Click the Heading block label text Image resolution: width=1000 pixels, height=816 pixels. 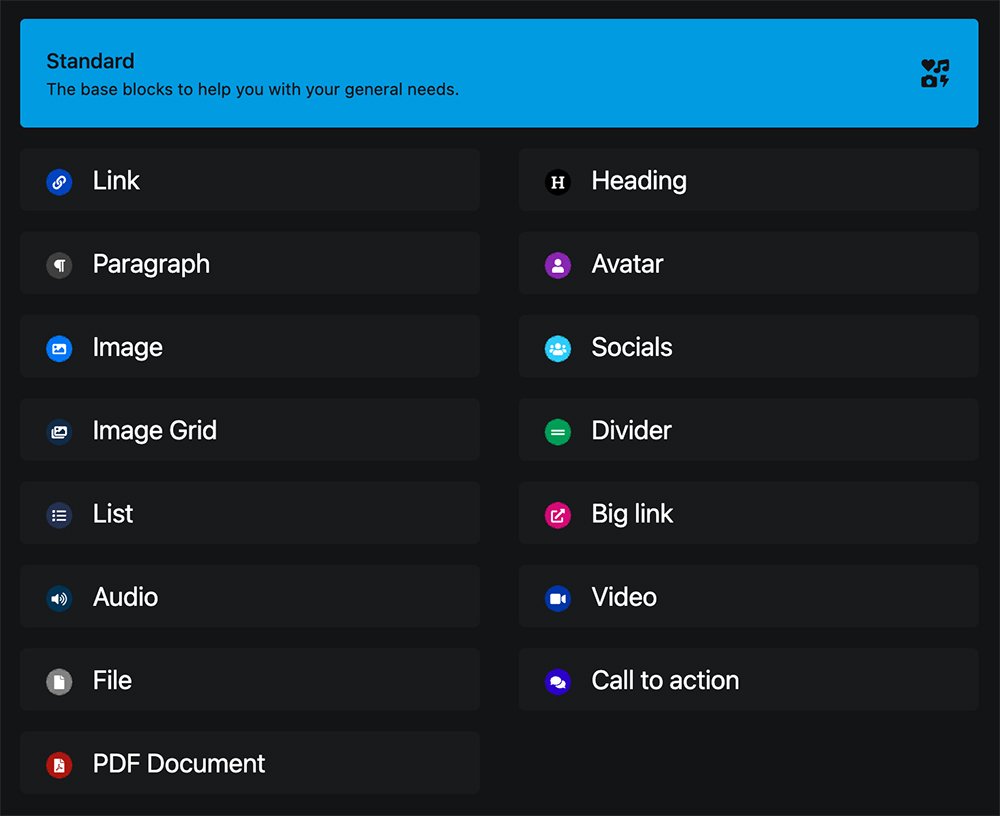[639, 181]
